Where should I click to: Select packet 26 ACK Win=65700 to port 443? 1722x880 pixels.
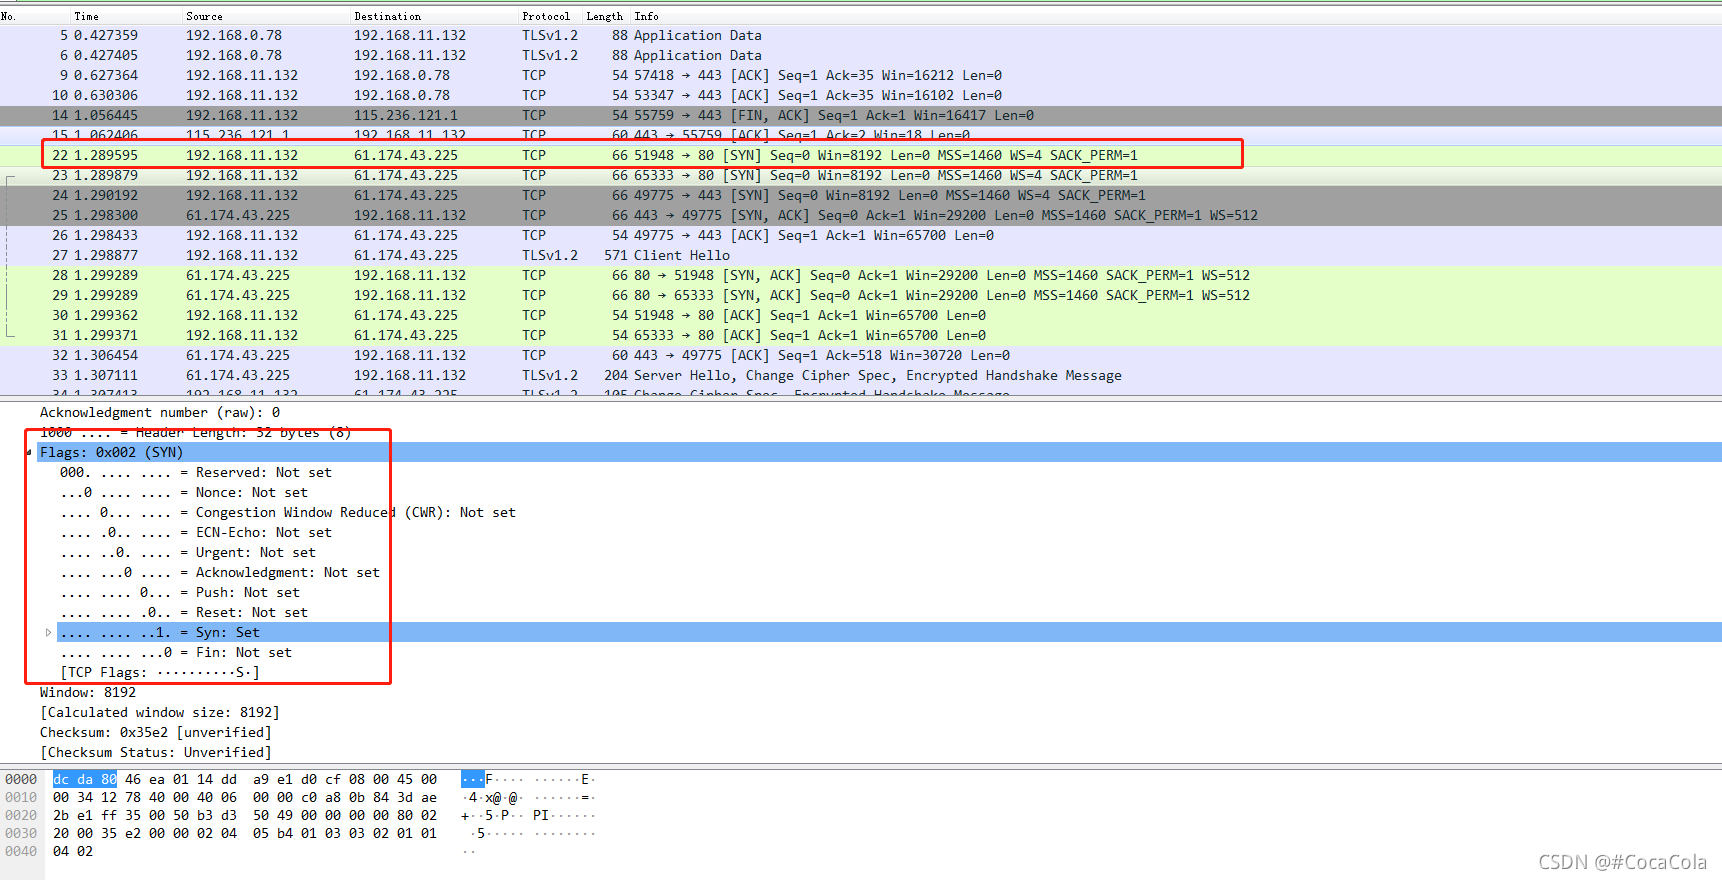click(x=861, y=235)
